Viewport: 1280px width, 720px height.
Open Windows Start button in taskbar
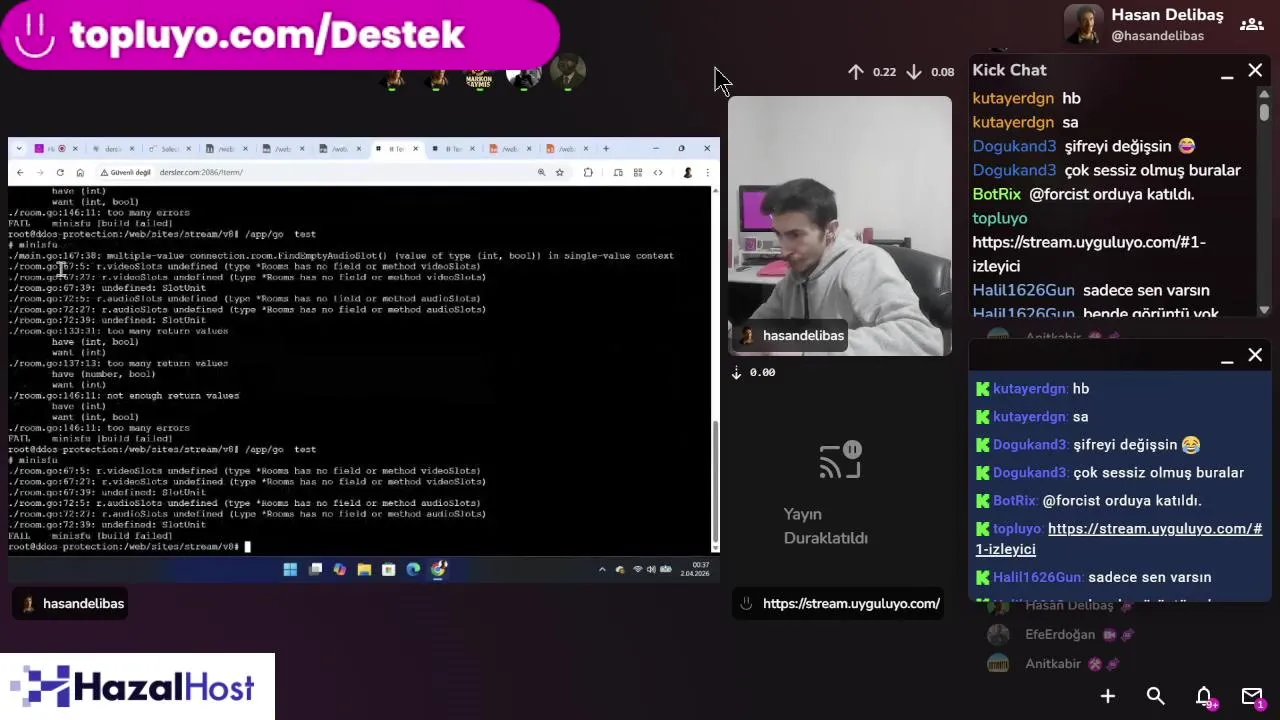pos(290,569)
